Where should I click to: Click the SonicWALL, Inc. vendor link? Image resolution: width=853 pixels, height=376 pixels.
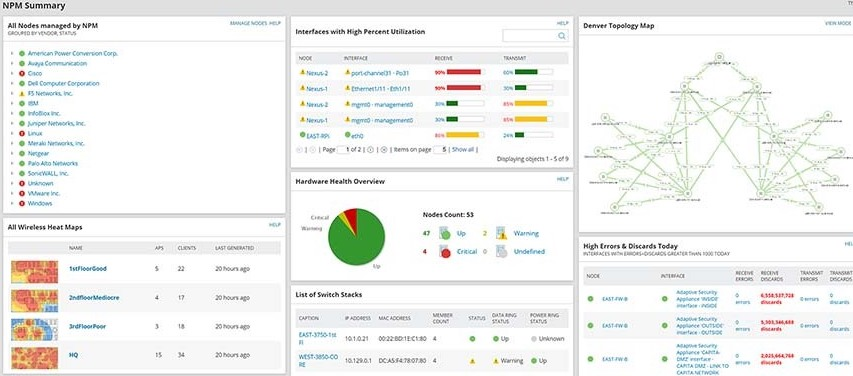point(48,174)
